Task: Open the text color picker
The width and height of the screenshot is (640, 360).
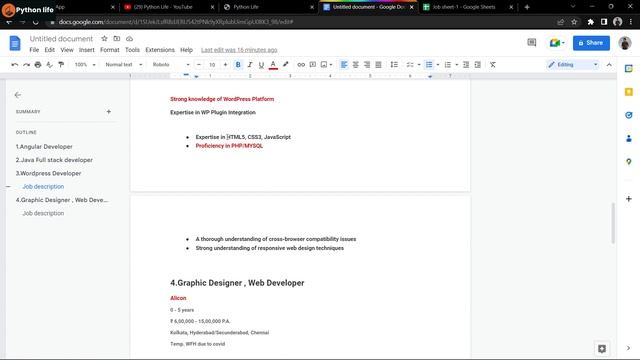Action: [273, 64]
